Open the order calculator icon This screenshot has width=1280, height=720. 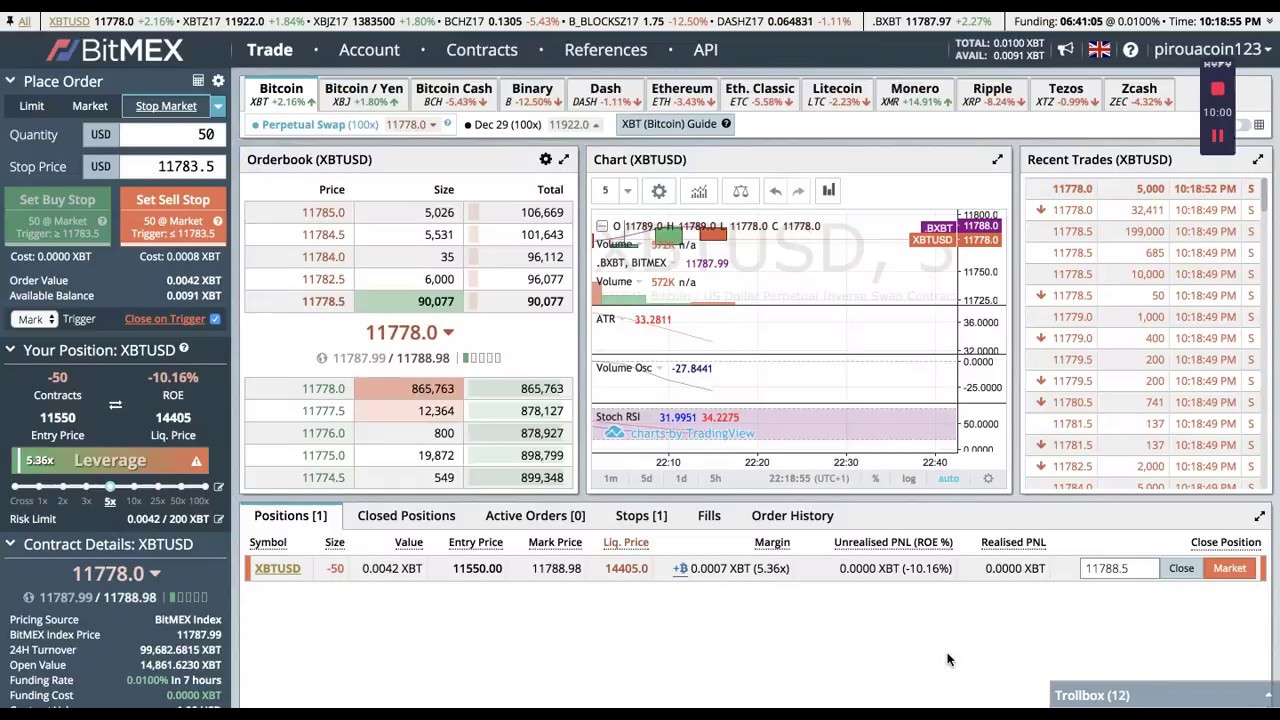[x=198, y=81]
